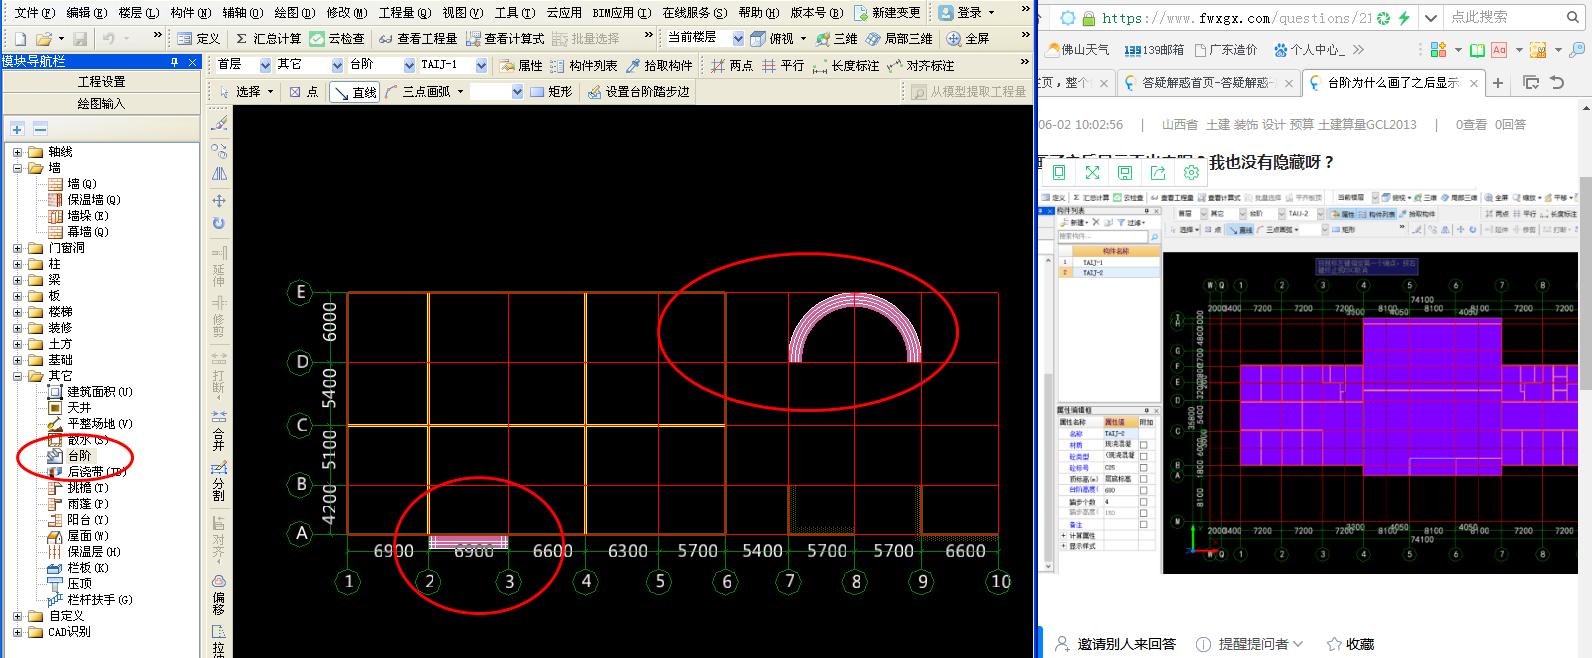This screenshot has height=658, width=1592.
Task: Open 查看工程量 (view quantities)
Action: (418, 38)
